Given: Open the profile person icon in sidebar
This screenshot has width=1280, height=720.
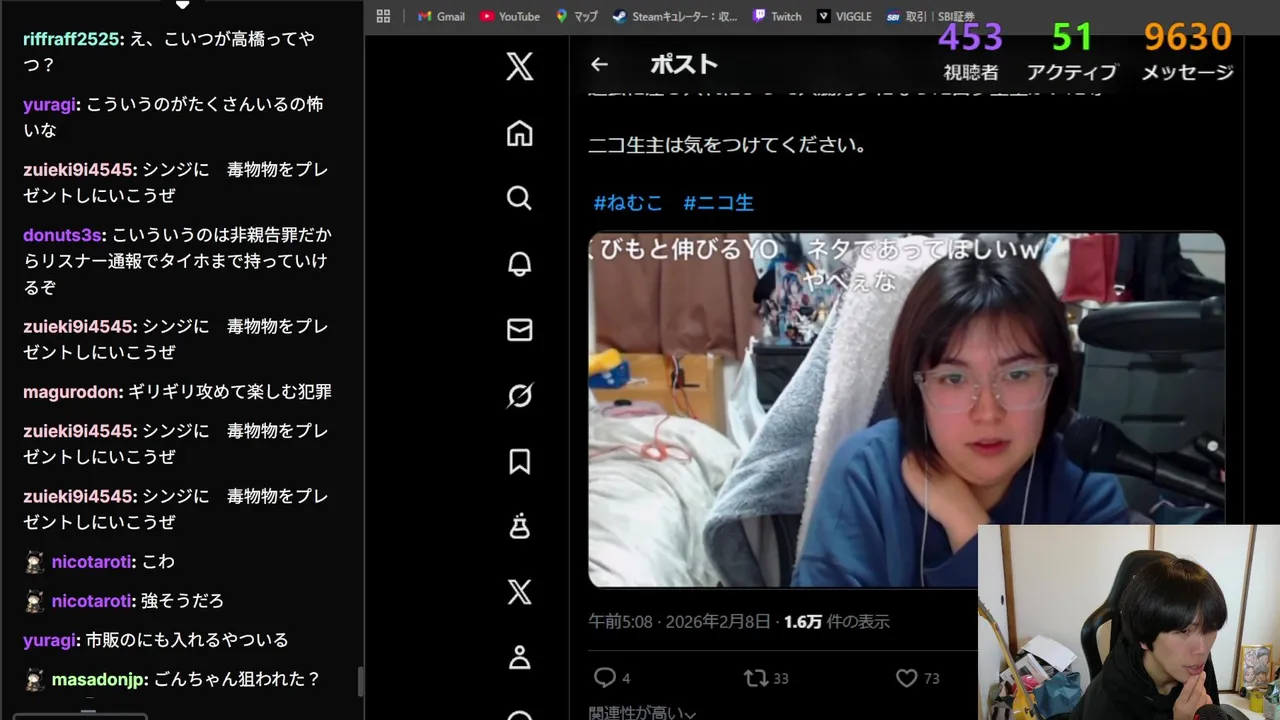Looking at the screenshot, I should click(519, 657).
